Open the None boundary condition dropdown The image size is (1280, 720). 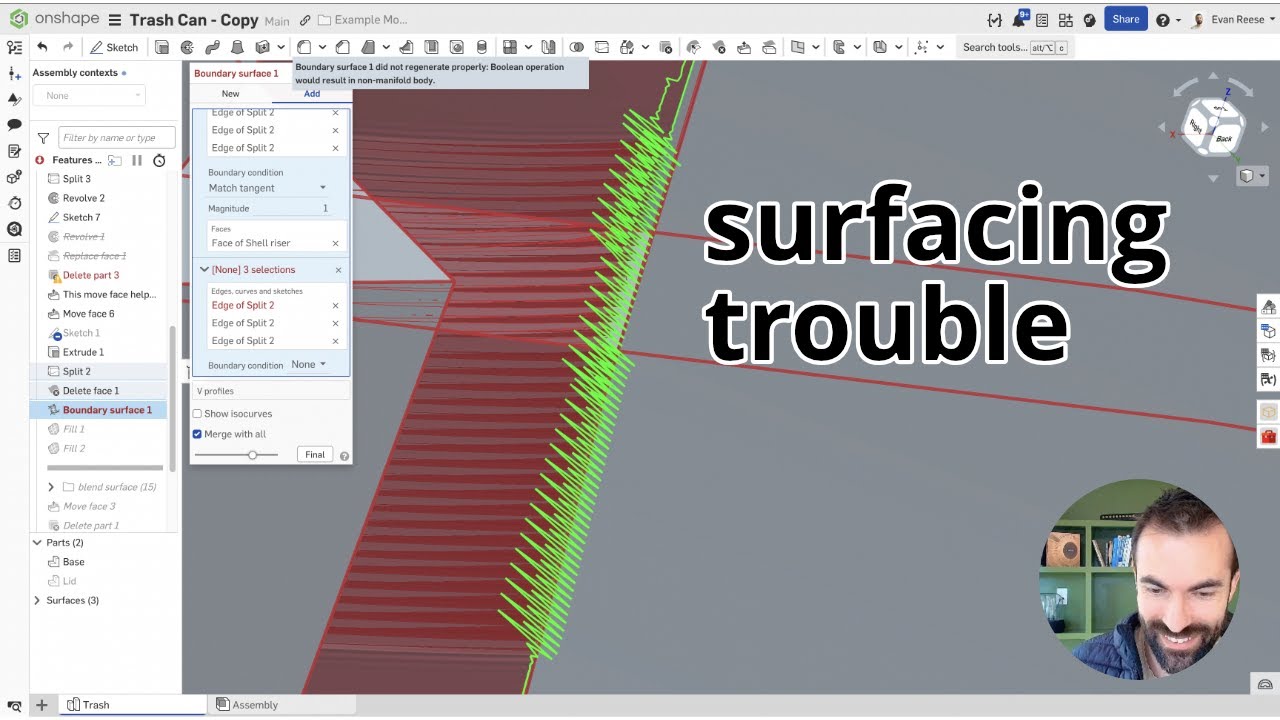click(x=308, y=365)
